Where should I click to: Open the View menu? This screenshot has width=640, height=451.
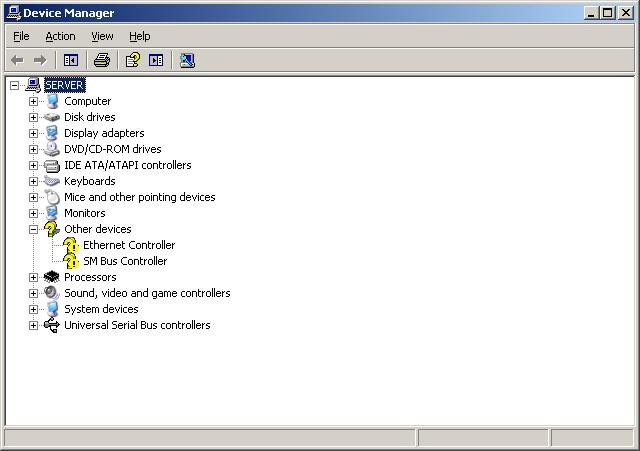(x=102, y=36)
